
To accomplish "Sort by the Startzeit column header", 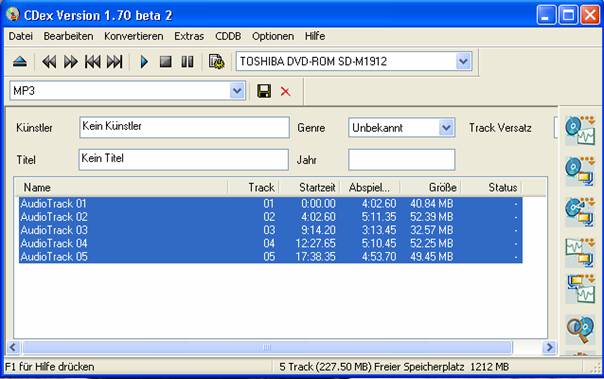I will pyautogui.click(x=310, y=188).
